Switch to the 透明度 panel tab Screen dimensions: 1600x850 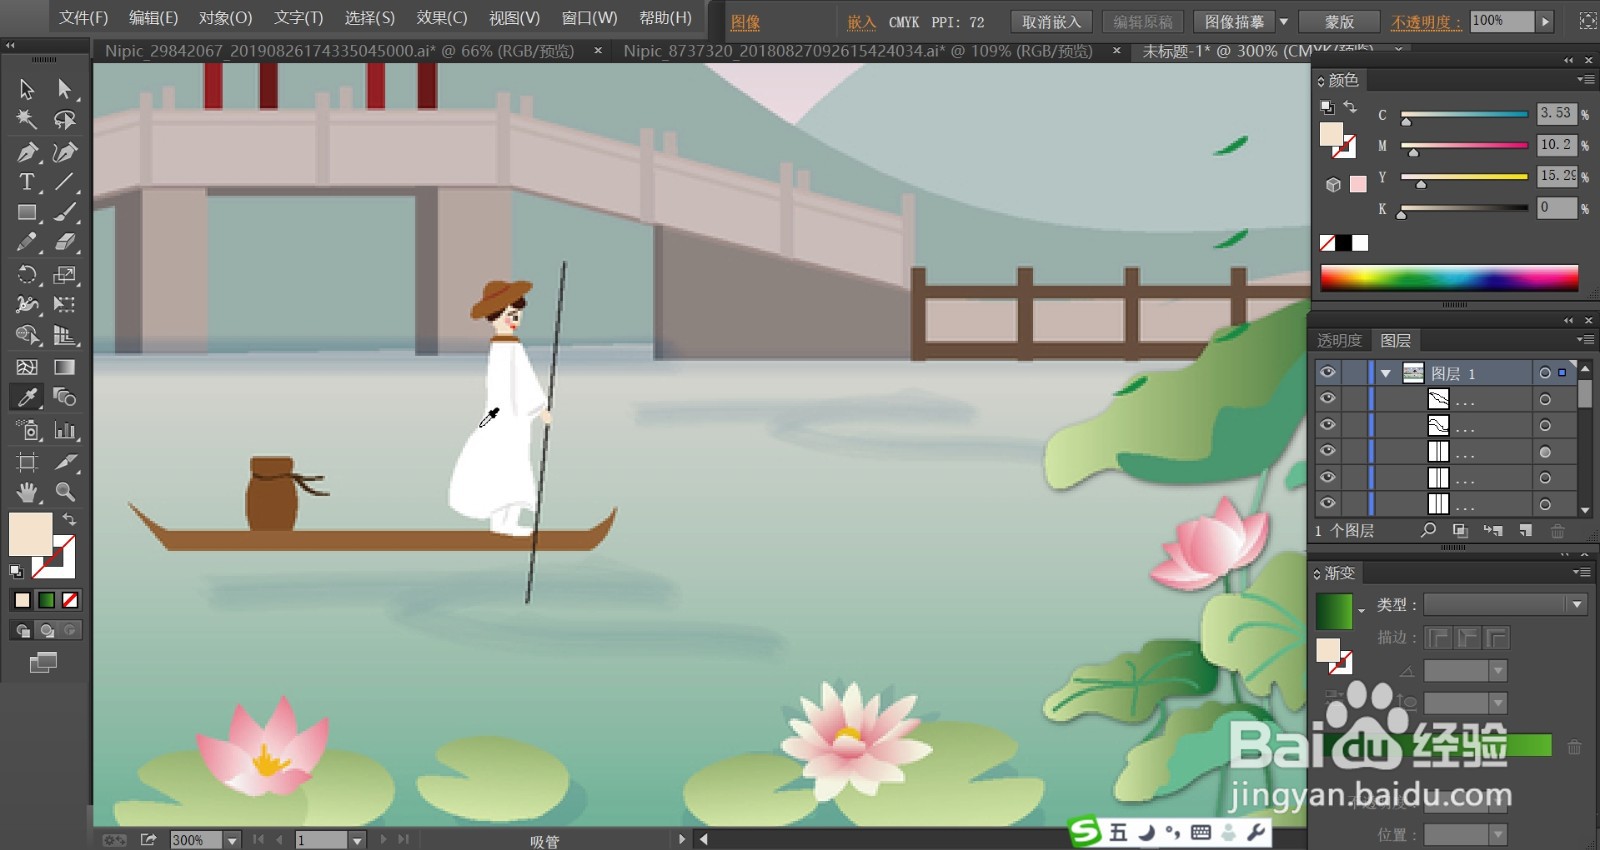point(1339,341)
